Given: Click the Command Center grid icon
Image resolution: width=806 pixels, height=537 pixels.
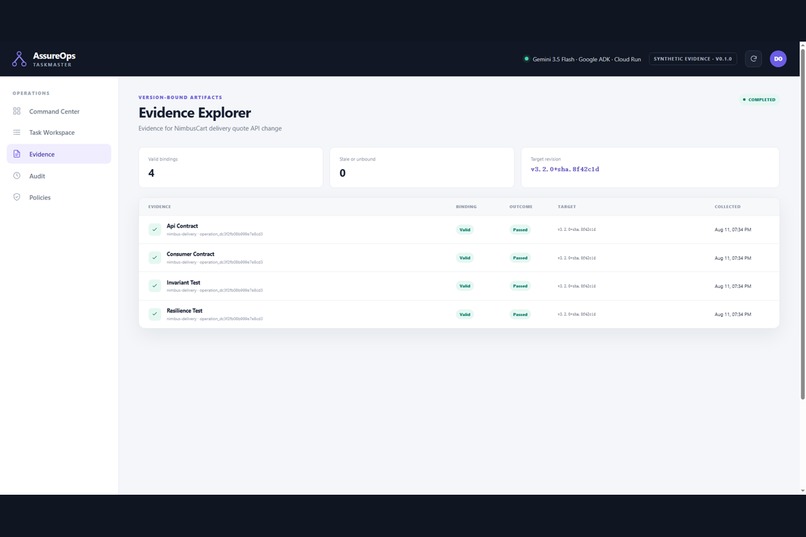Looking at the screenshot, I should pyautogui.click(x=16, y=111).
